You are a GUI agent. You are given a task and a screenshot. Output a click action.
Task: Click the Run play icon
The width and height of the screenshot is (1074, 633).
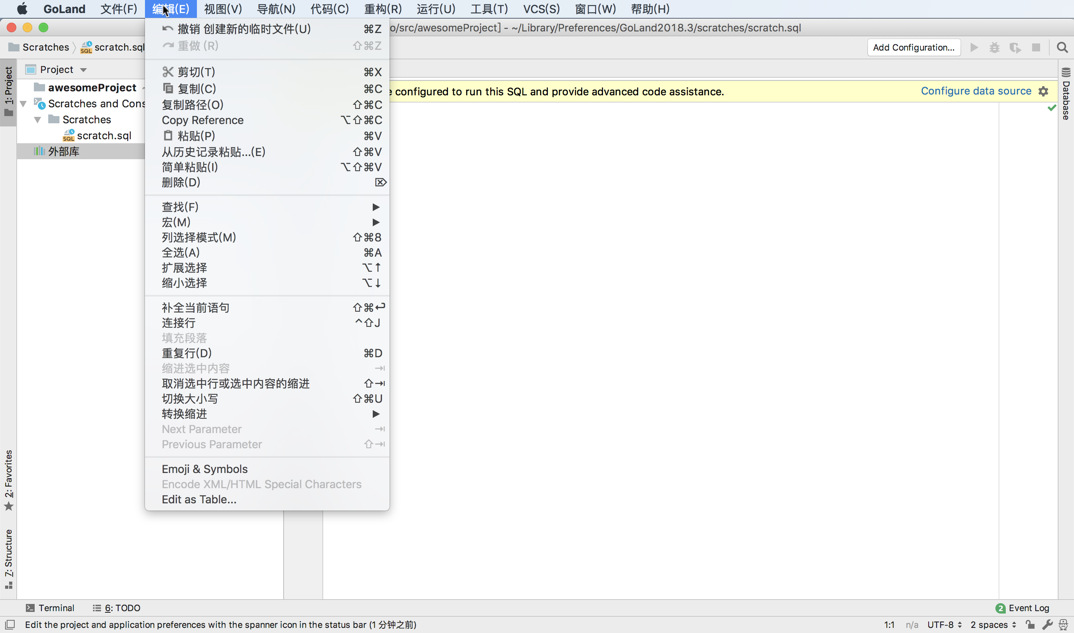(x=974, y=47)
